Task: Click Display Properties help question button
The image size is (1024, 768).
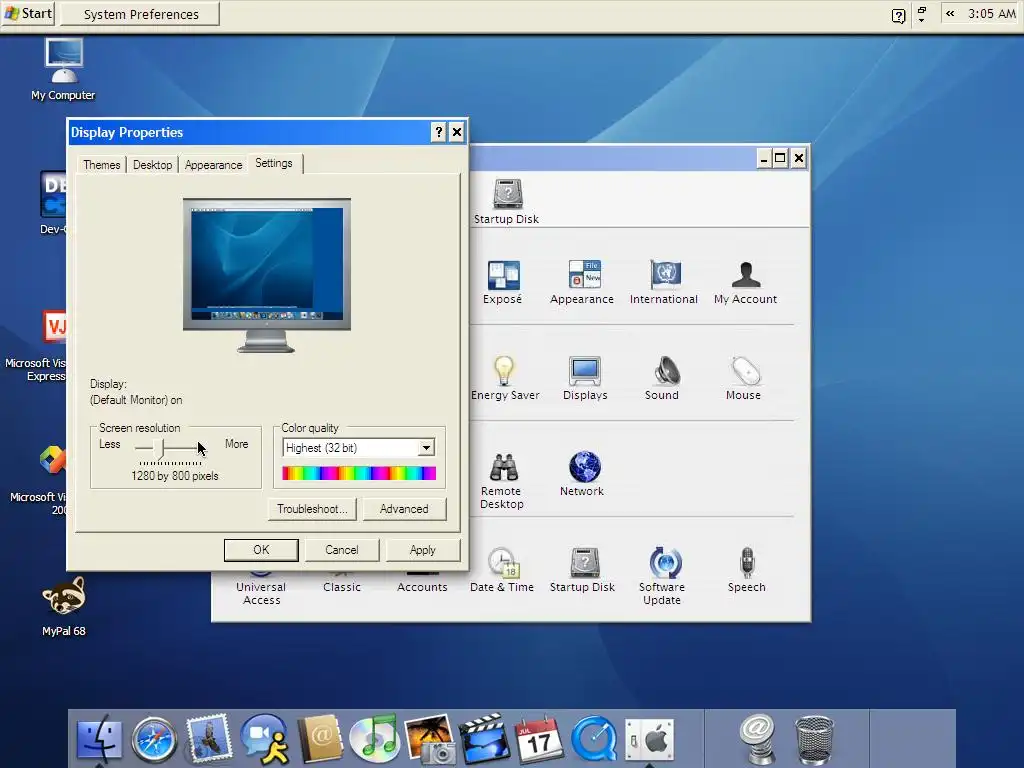Action: (x=439, y=133)
